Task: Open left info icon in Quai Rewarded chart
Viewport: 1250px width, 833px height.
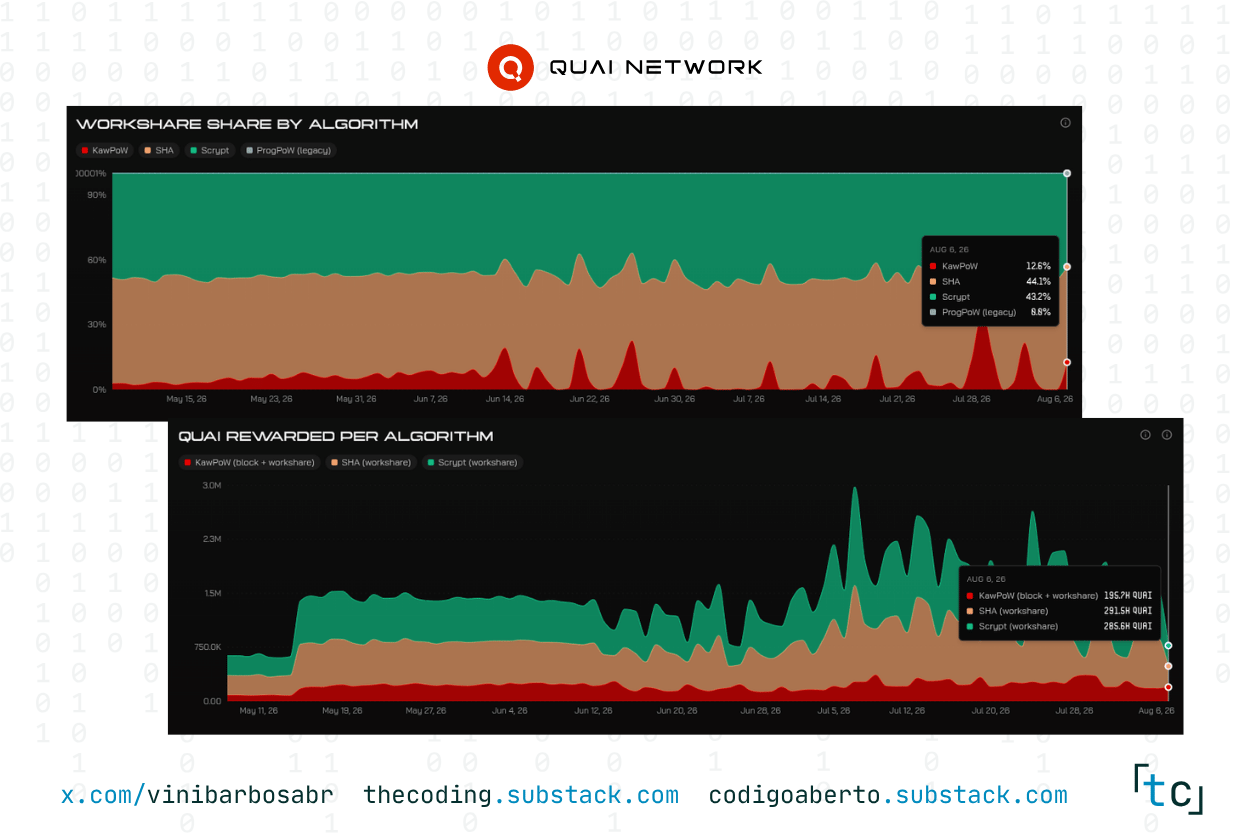Action: click(1146, 435)
